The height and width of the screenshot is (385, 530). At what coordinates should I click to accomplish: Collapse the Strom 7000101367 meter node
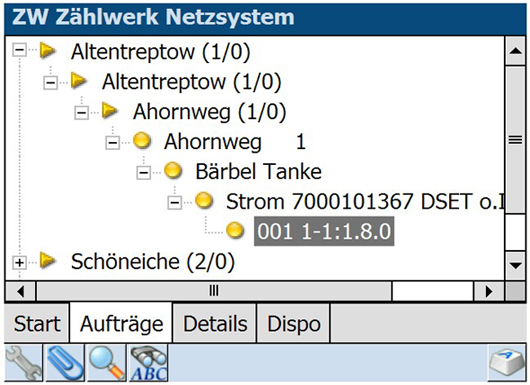point(174,202)
